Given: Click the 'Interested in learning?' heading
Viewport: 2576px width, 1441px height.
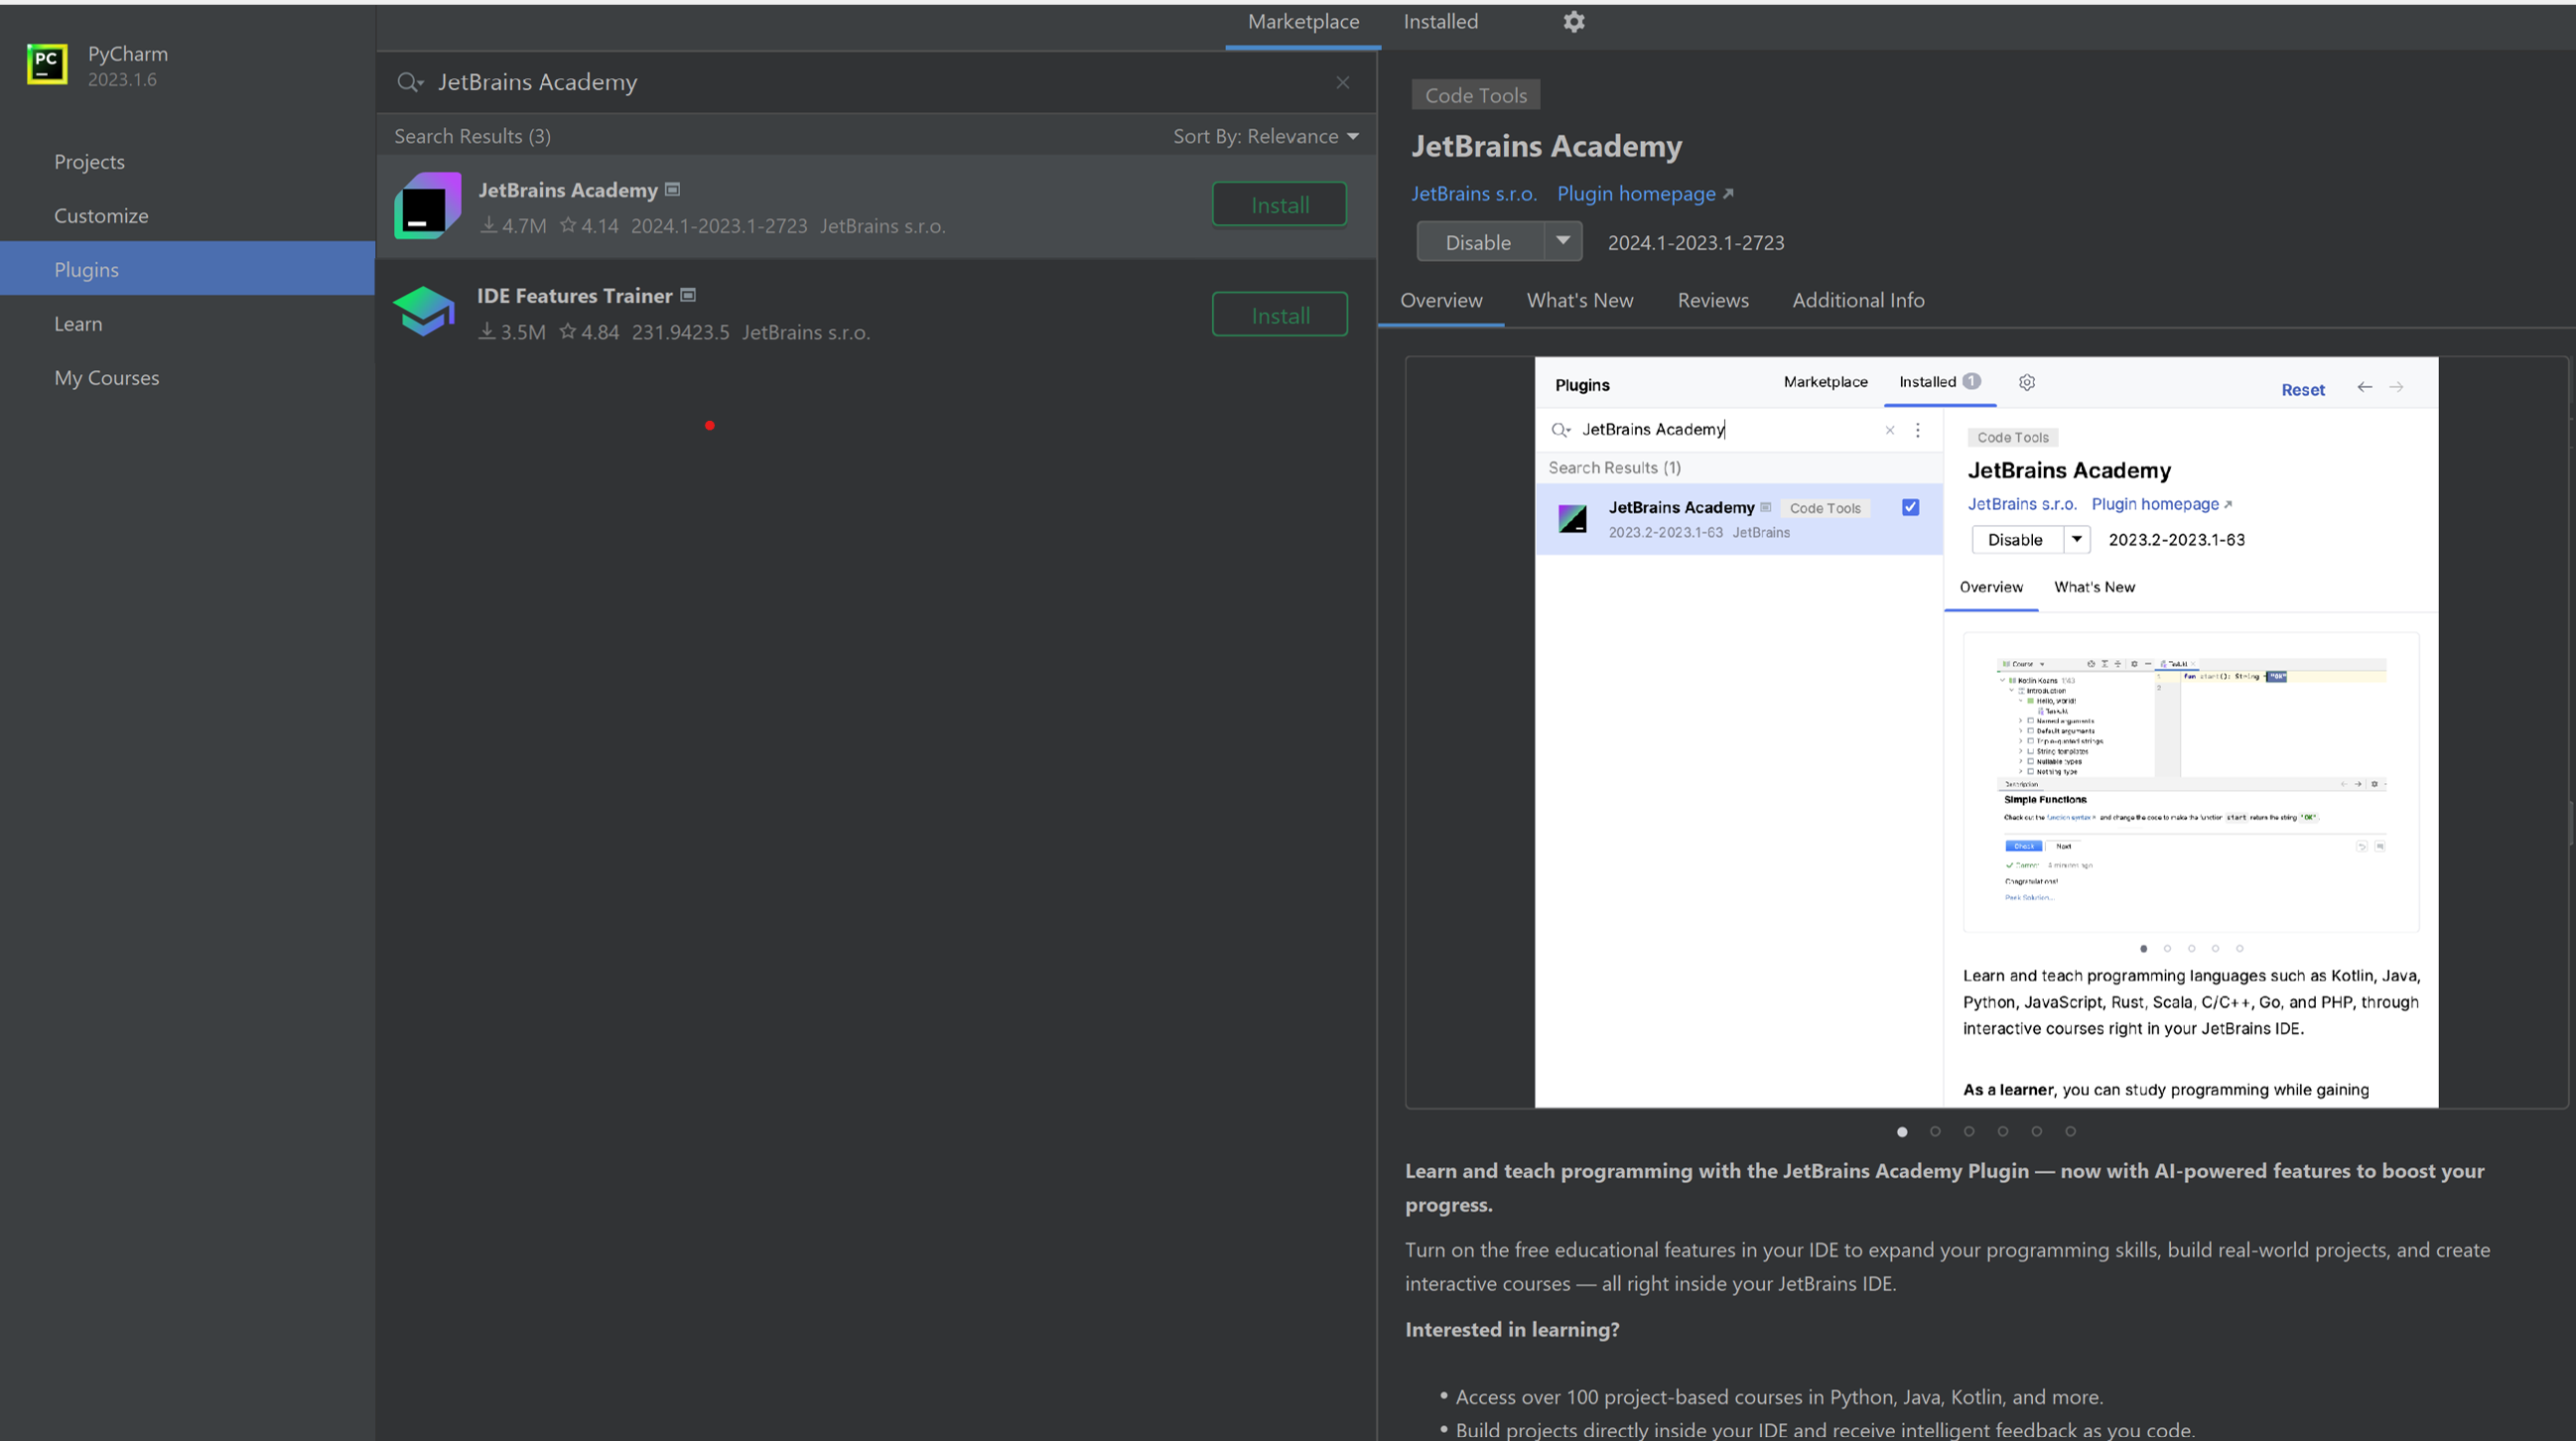Looking at the screenshot, I should click(1512, 1330).
